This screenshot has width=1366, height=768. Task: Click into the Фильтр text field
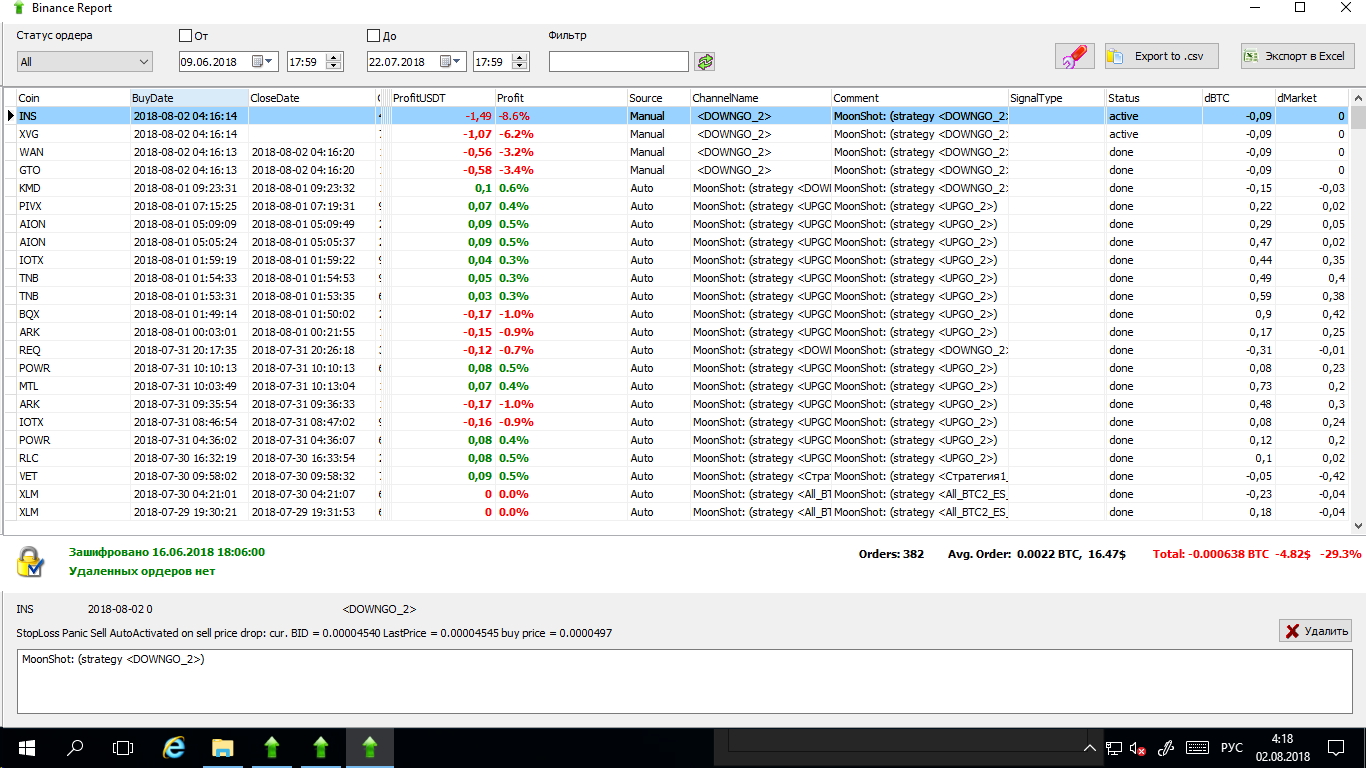point(619,62)
